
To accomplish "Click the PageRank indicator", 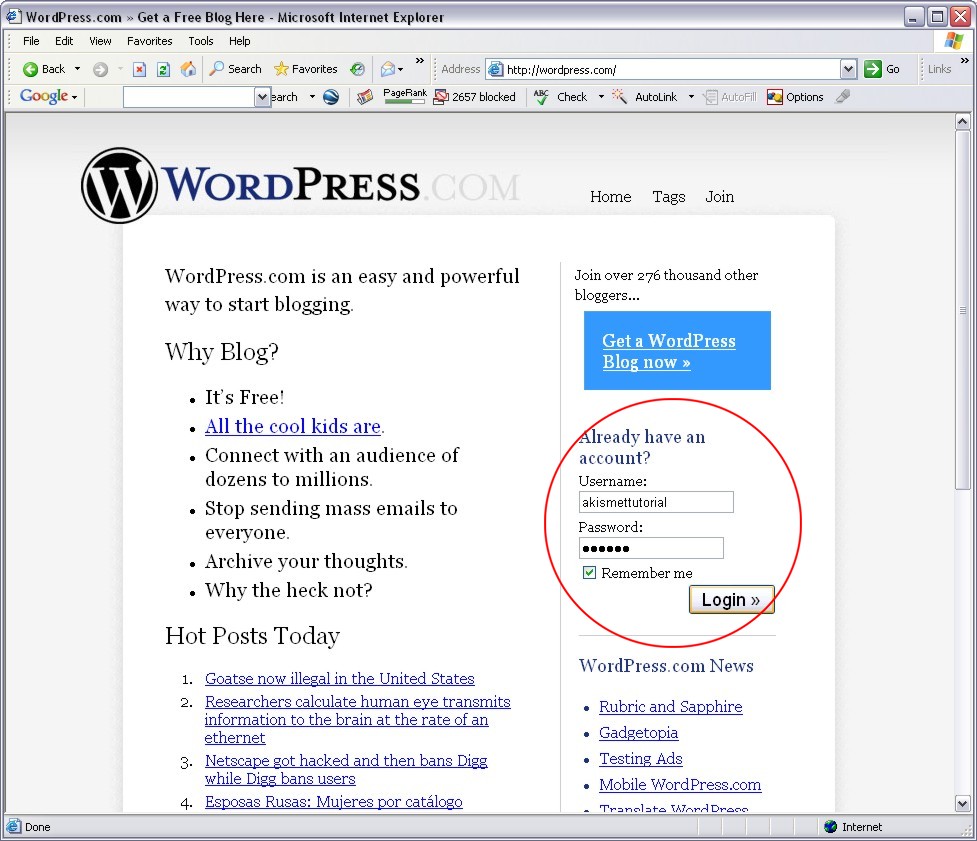I will pyautogui.click(x=405, y=95).
